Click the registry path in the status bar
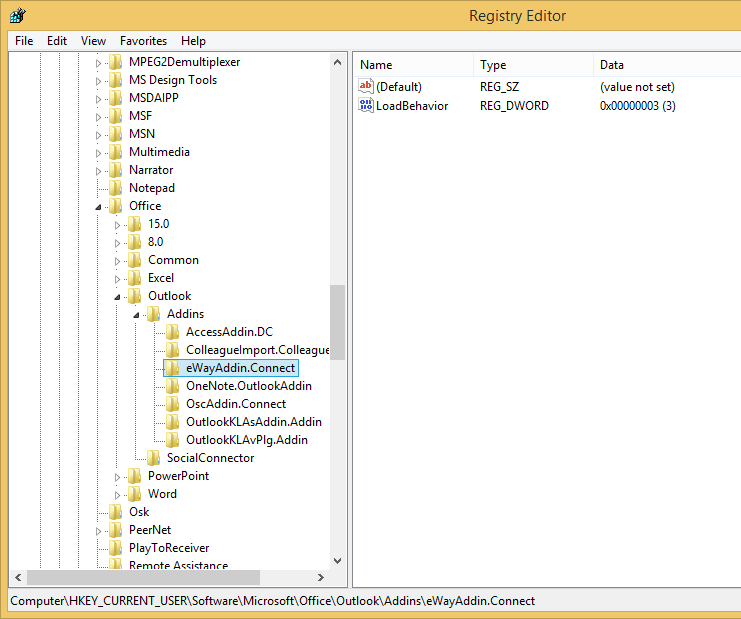Image resolution: width=741 pixels, height=619 pixels. (x=273, y=601)
